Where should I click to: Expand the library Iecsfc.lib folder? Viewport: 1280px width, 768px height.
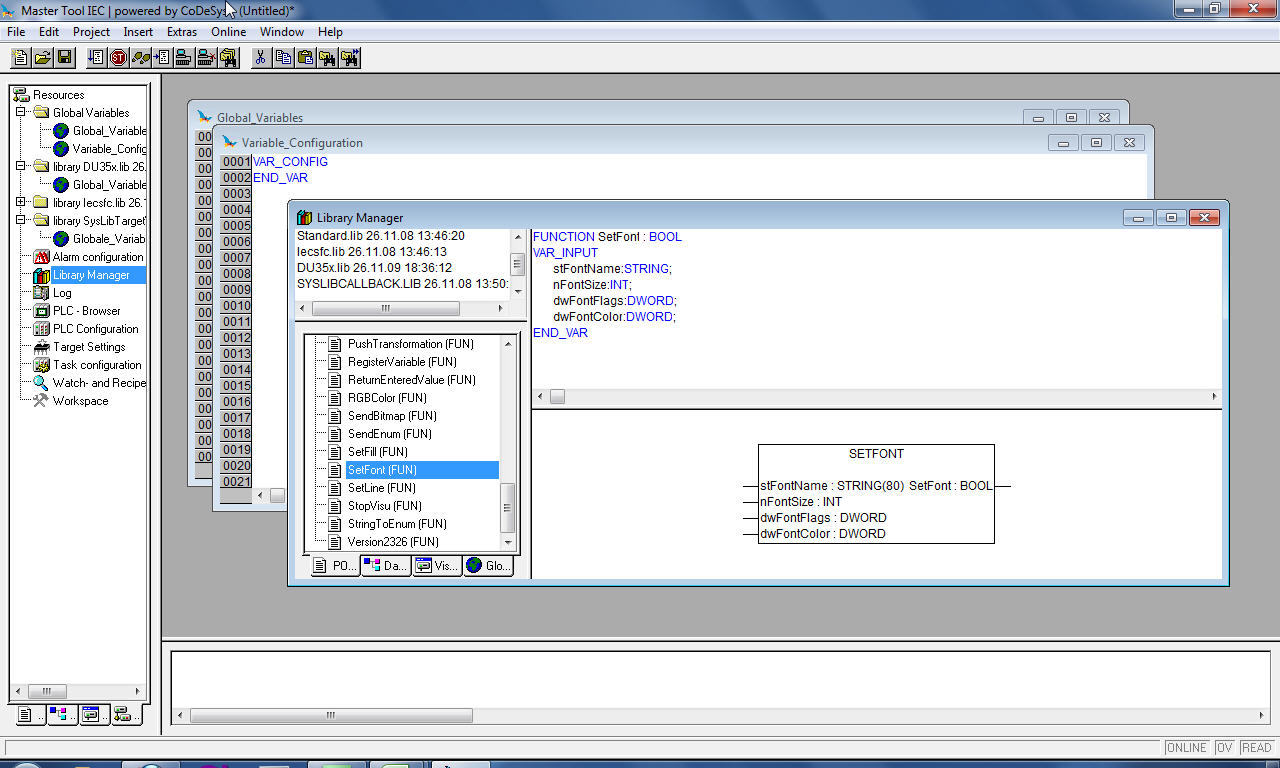click(x=20, y=203)
